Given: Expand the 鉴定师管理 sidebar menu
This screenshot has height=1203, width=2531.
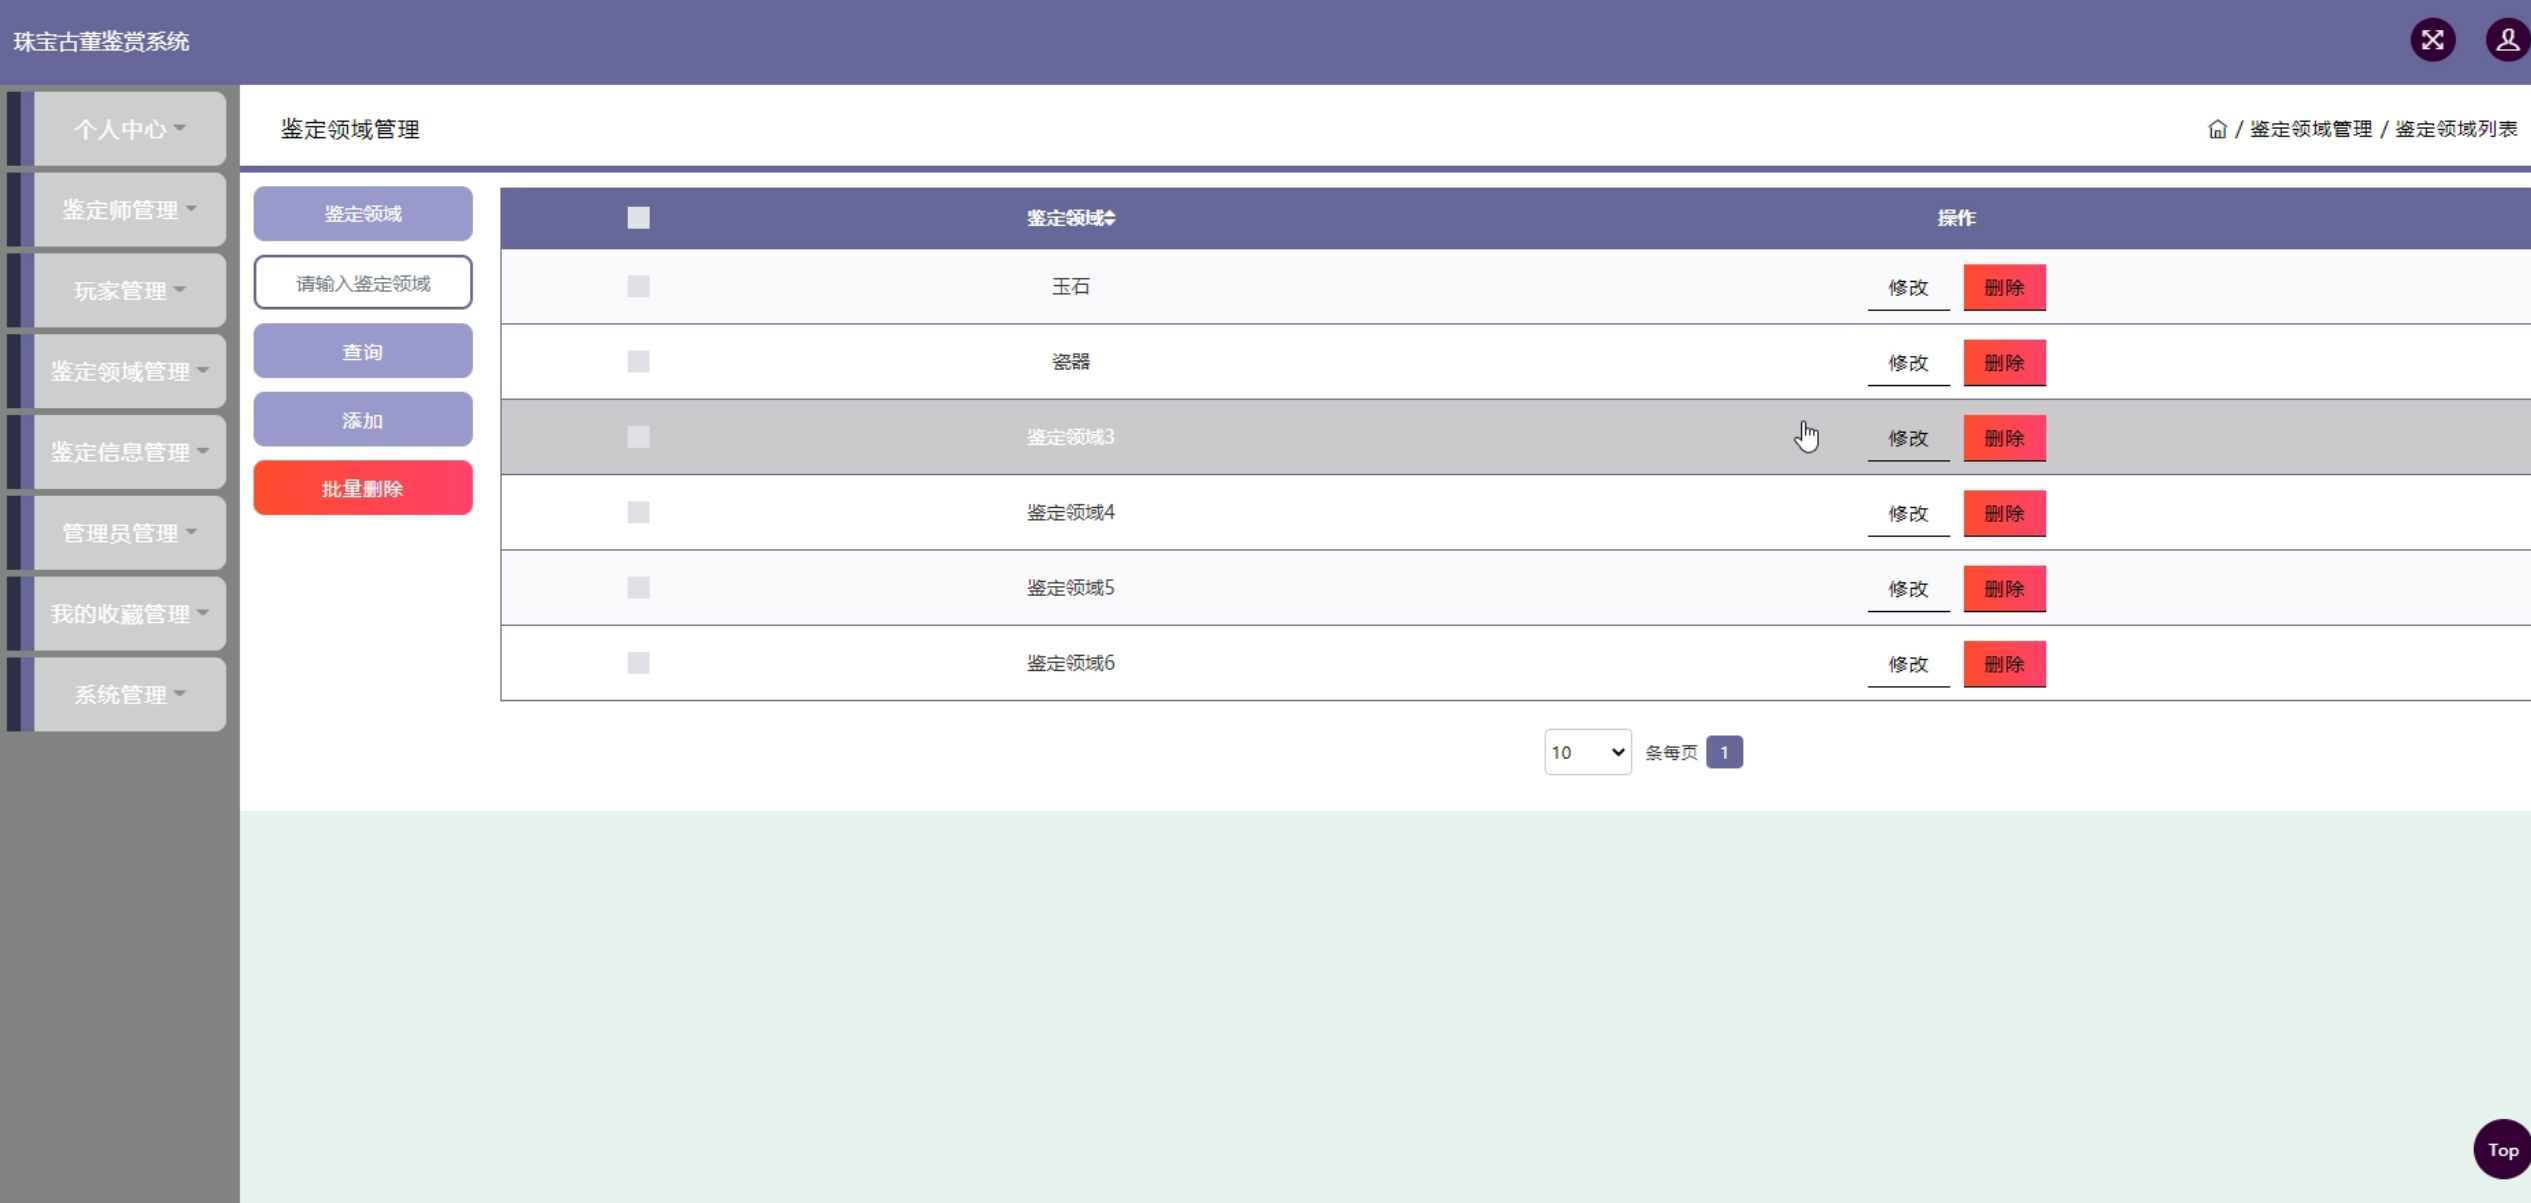Looking at the screenshot, I should pyautogui.click(x=129, y=210).
